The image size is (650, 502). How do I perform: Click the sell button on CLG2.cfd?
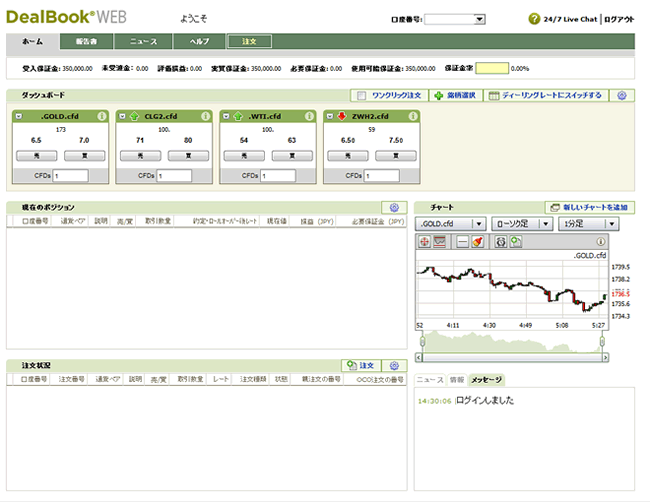[x=141, y=156]
